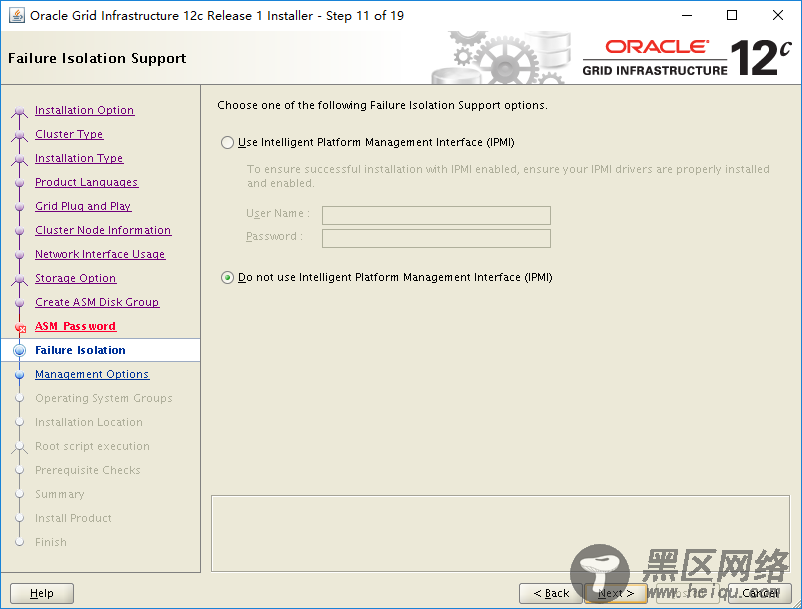802x609 pixels.
Task: Open the Network Interface Usage step
Action: 100,254
